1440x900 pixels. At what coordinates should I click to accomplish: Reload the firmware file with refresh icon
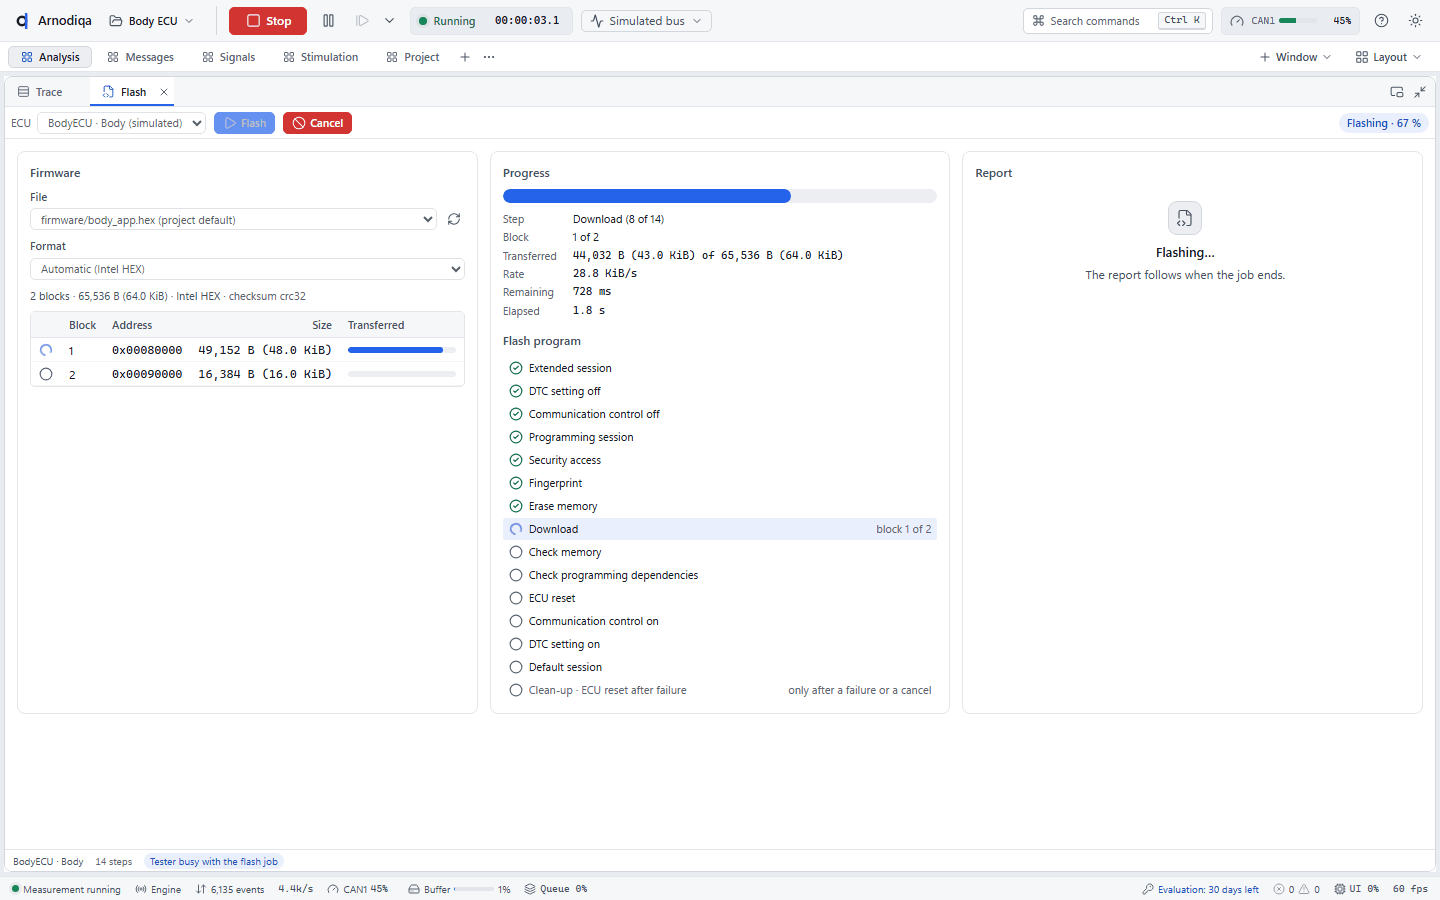click(x=454, y=219)
